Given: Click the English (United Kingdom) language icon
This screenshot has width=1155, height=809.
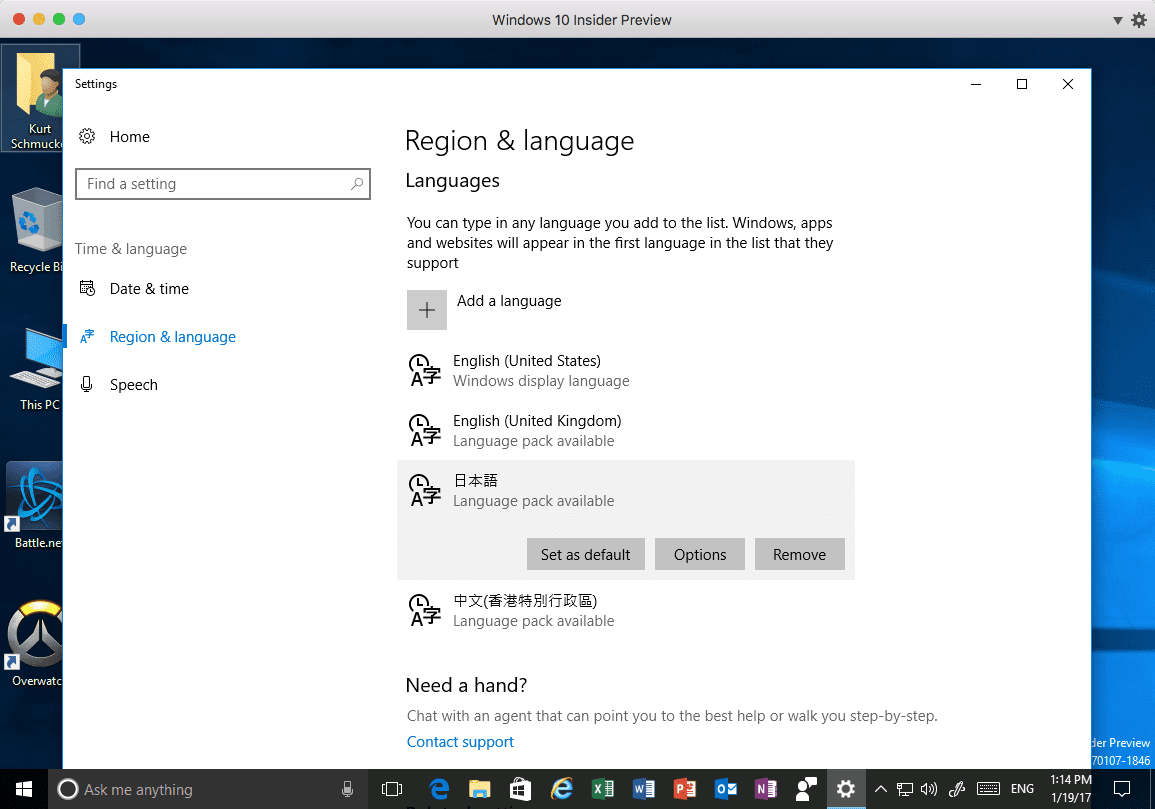Looking at the screenshot, I should click(425, 430).
